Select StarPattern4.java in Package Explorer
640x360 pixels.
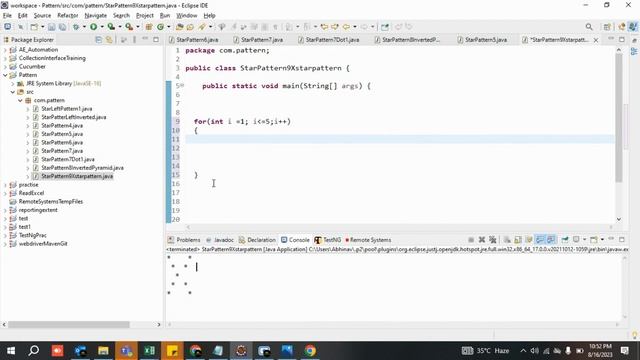click(62, 126)
